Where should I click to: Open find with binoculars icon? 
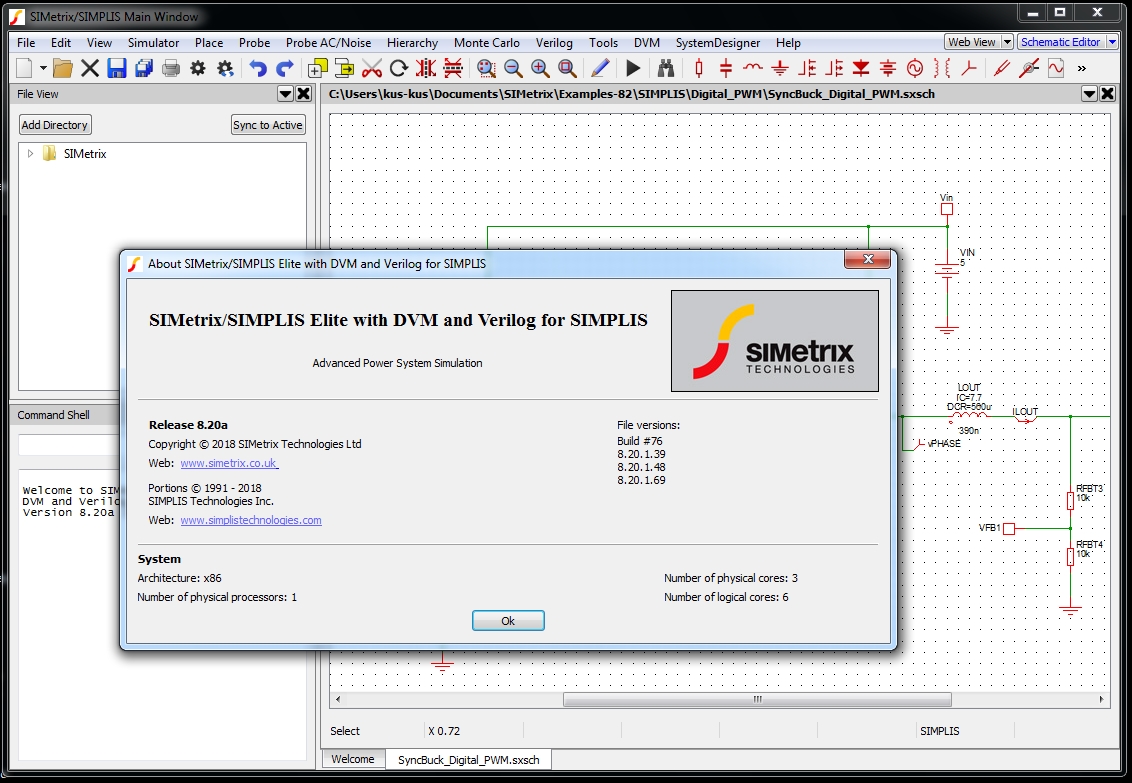point(666,69)
